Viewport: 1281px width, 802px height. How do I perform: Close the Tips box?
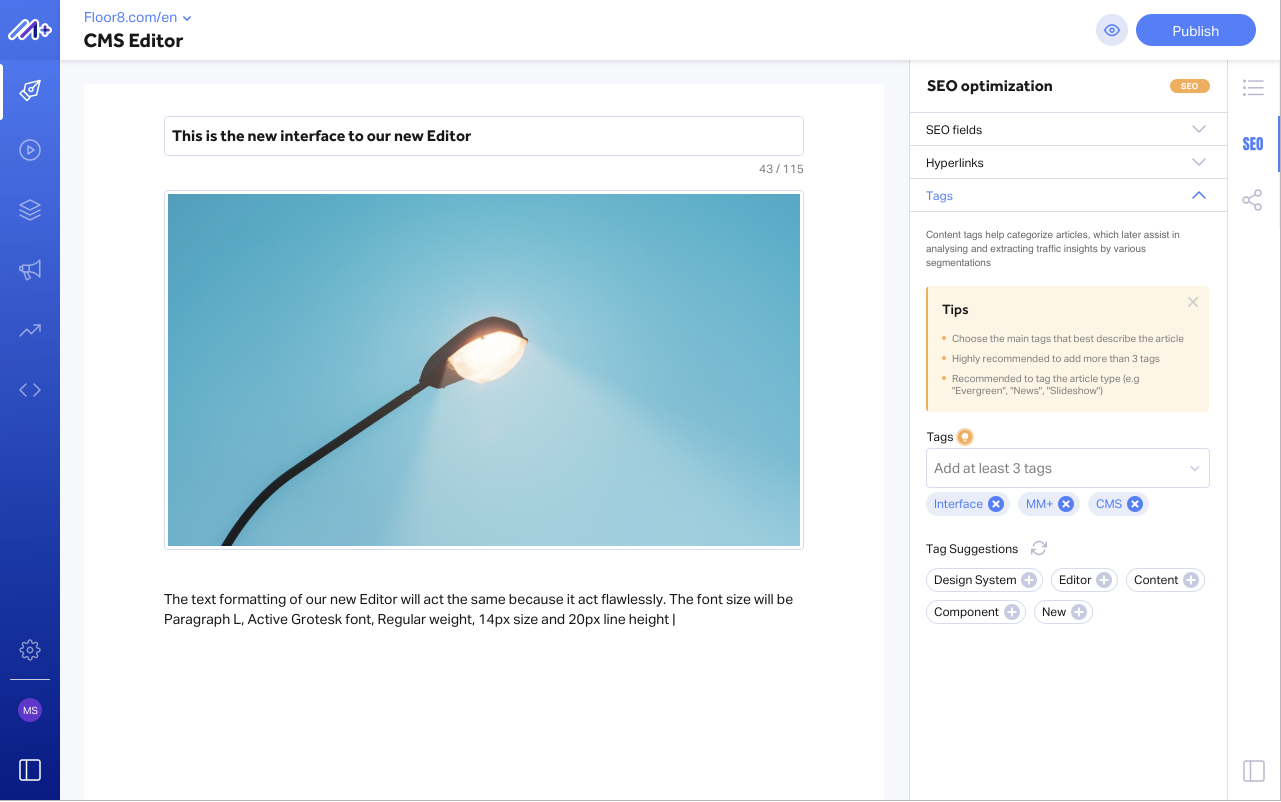click(x=1193, y=302)
